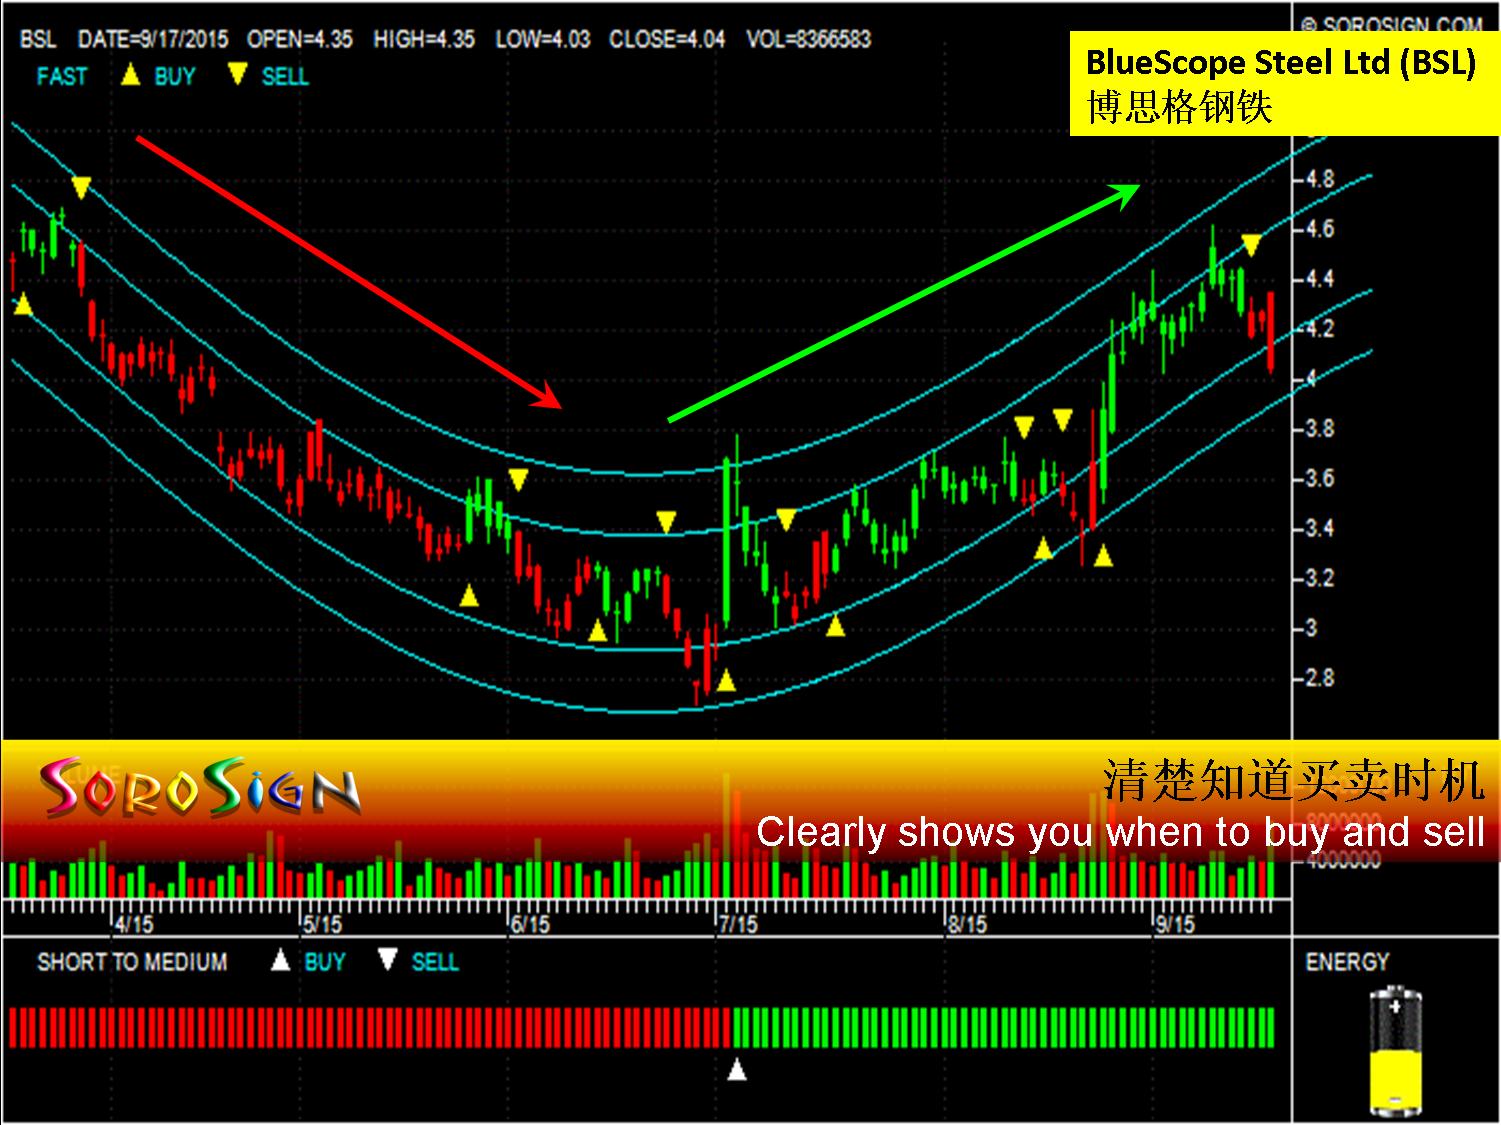Click the OPEN=4.35 header value
Viewport: 1501px width, 1125px height.
(300, 40)
